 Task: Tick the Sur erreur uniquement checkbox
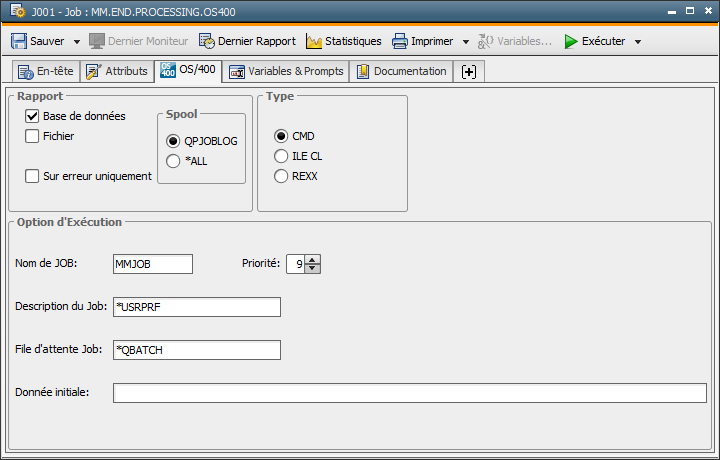click(x=32, y=176)
